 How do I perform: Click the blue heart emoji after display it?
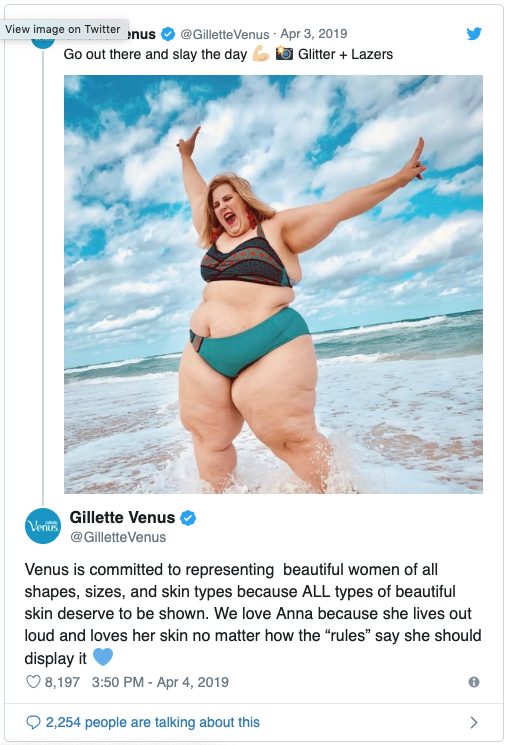103,657
